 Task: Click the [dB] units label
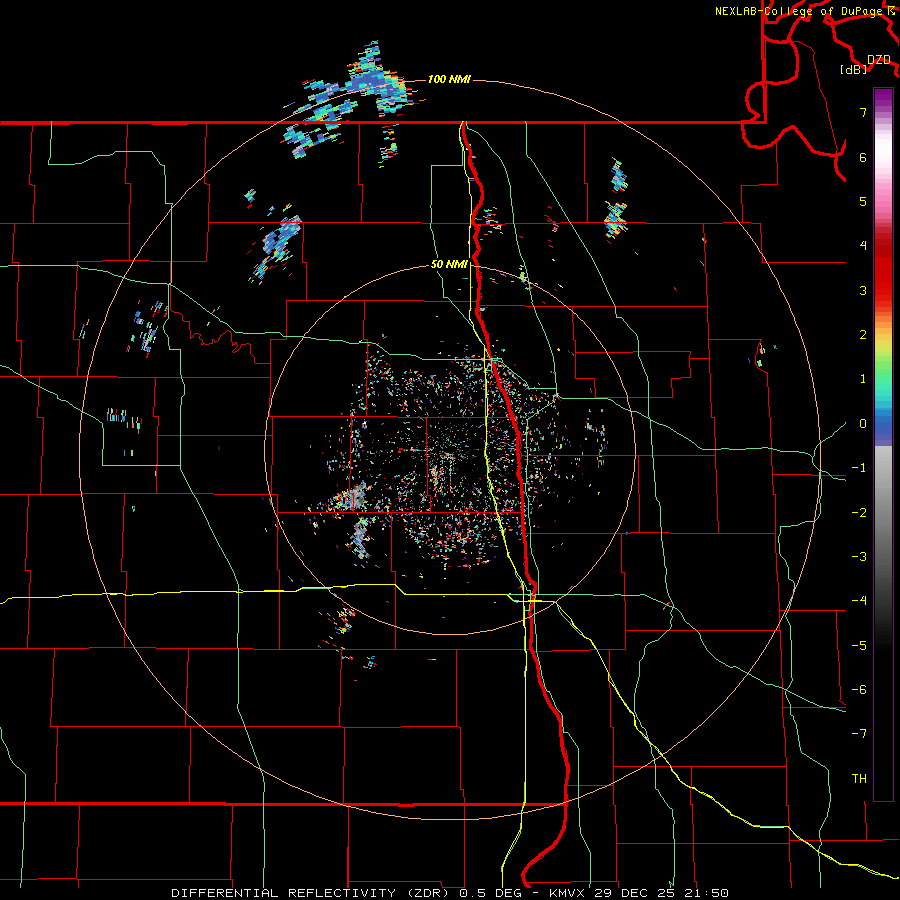pyautogui.click(x=854, y=69)
